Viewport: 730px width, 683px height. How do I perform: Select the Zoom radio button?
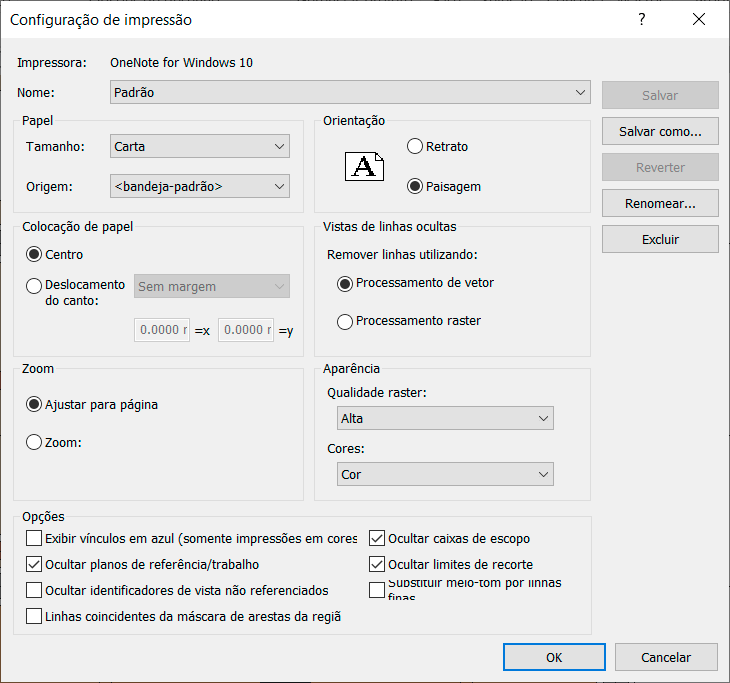click(34, 442)
